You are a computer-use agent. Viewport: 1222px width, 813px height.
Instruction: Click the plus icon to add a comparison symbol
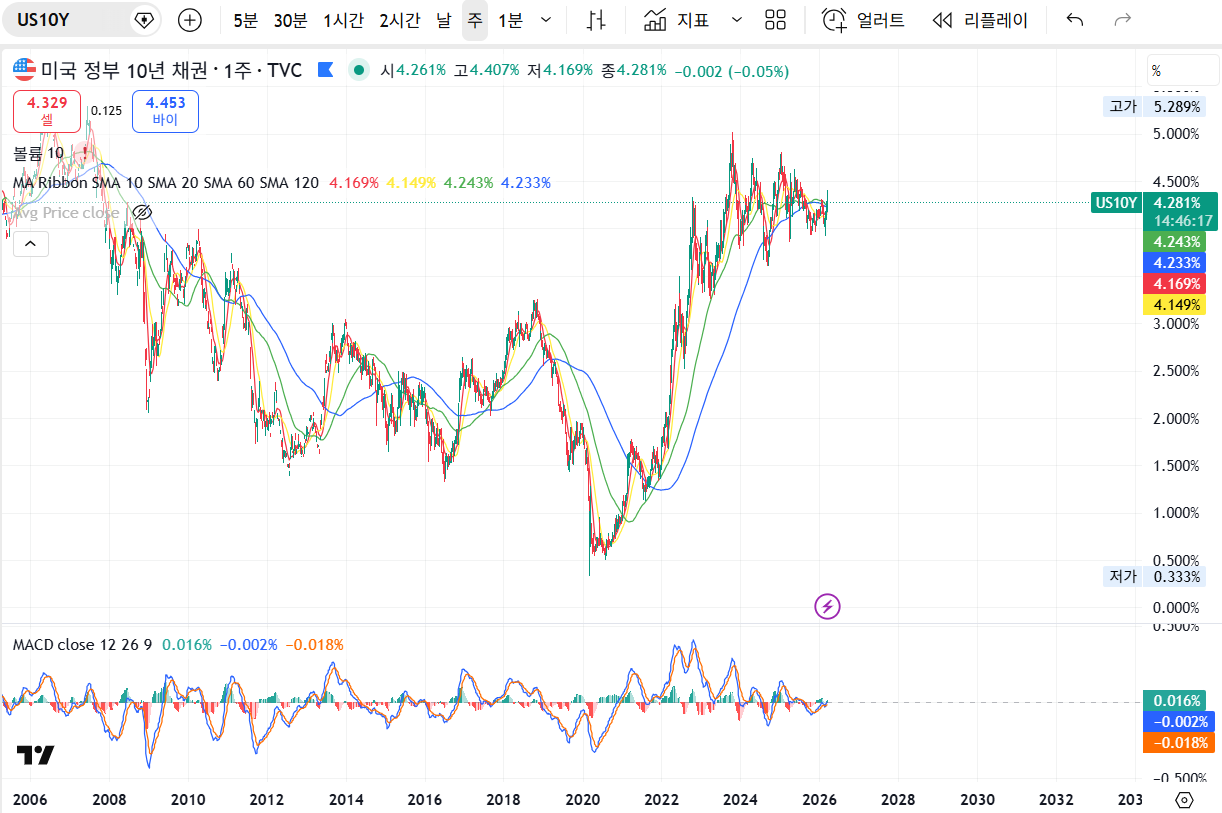pos(189,20)
